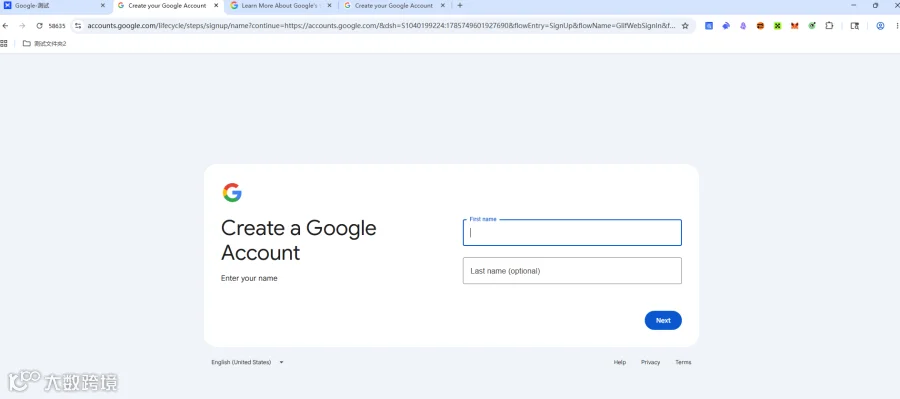Open the Chrome profile avatar

click(880, 26)
